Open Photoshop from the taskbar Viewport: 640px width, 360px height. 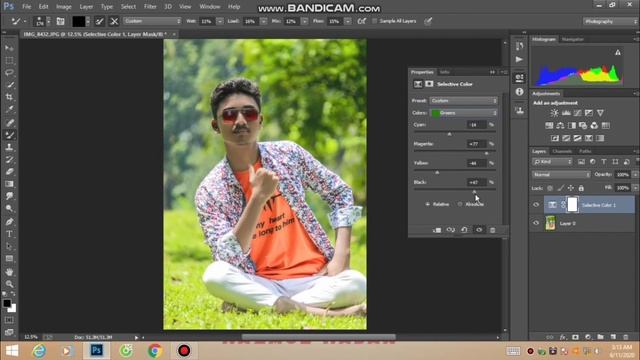[97, 351]
